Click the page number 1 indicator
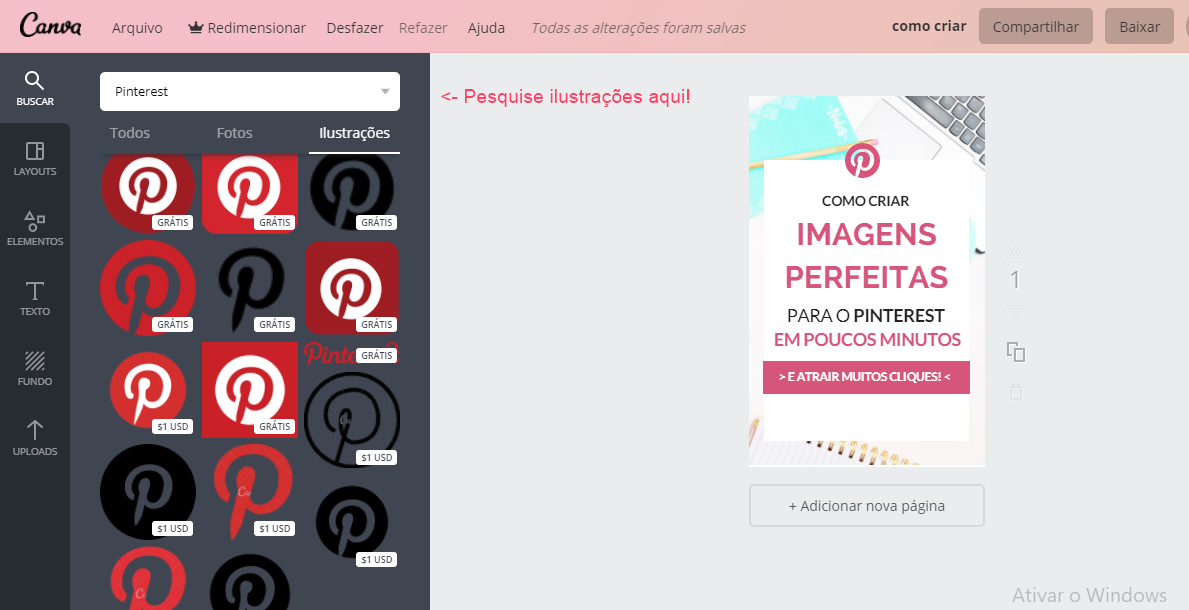Screen dimensions: 1189x610 (1015, 281)
